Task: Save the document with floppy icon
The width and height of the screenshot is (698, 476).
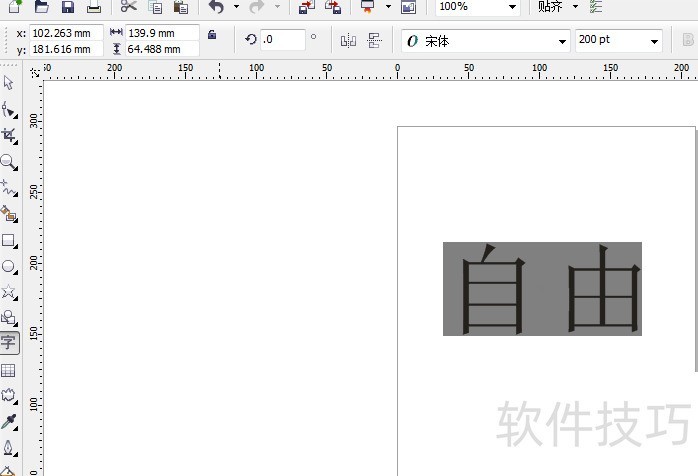Action: (68, 6)
